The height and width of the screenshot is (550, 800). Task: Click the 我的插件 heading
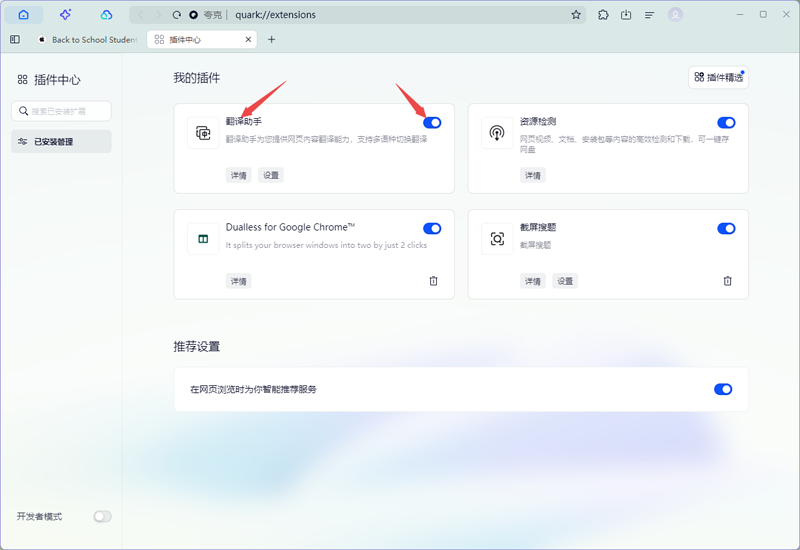point(196,78)
